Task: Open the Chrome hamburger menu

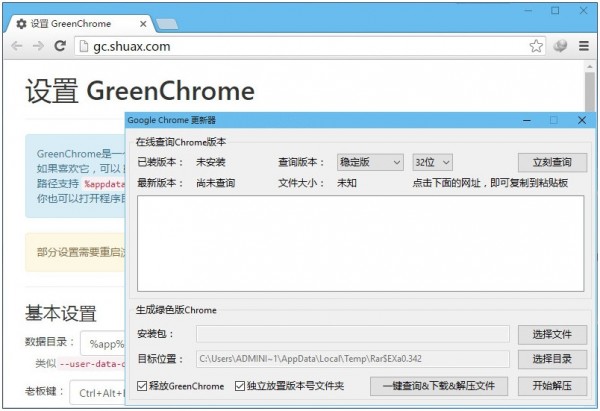Action: click(582, 46)
